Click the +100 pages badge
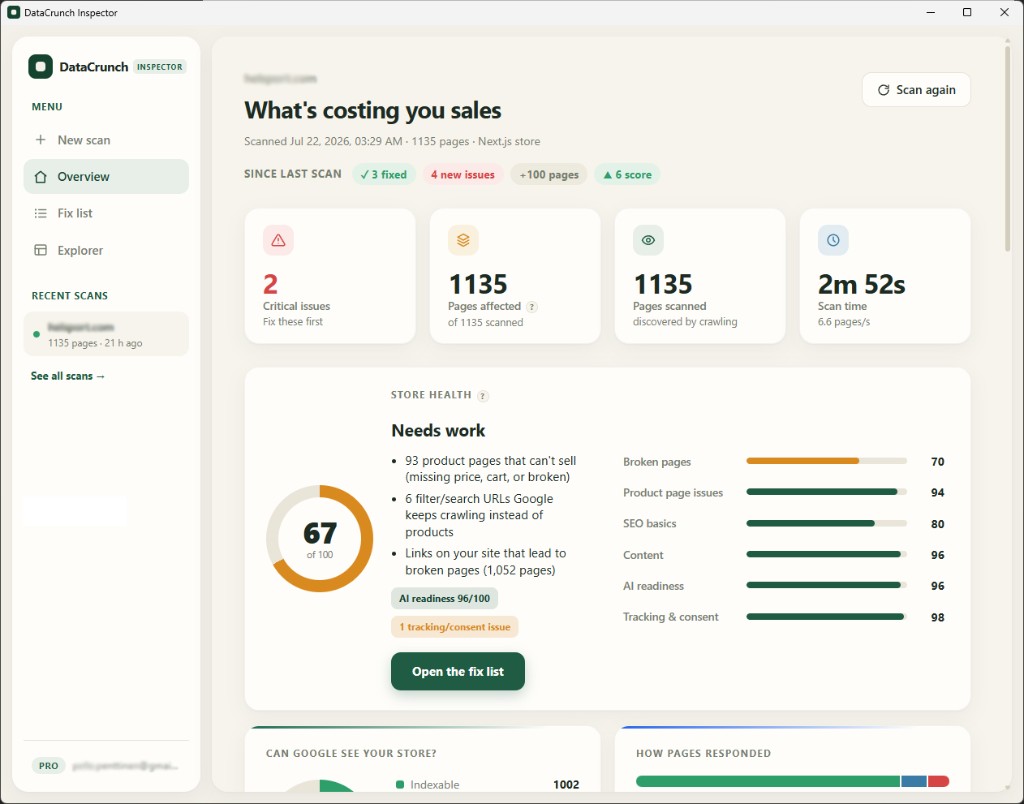 pos(549,174)
